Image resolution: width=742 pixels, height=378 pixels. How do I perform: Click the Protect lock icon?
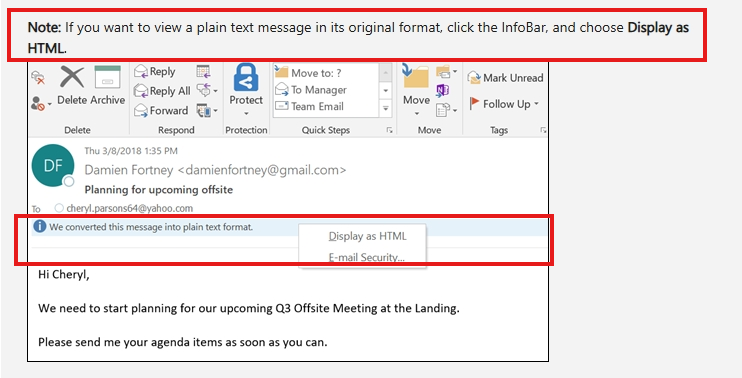coord(246,78)
